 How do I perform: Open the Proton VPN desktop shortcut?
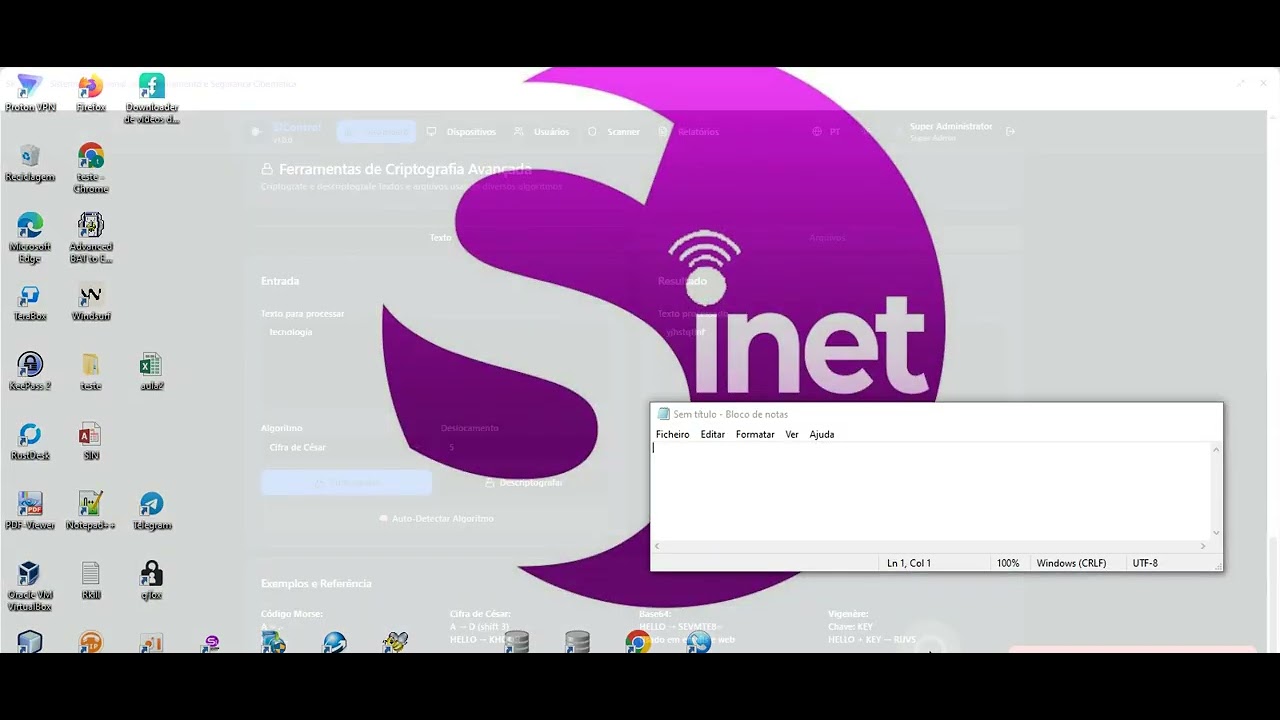[x=30, y=93]
